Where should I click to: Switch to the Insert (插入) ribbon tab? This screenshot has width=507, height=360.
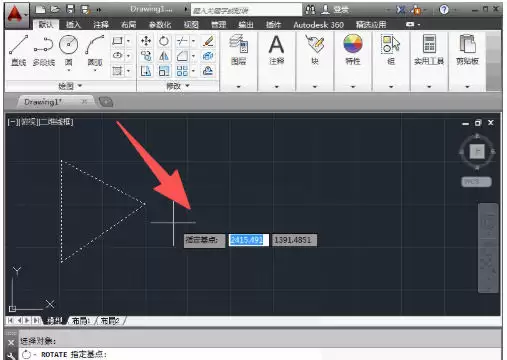point(73,24)
